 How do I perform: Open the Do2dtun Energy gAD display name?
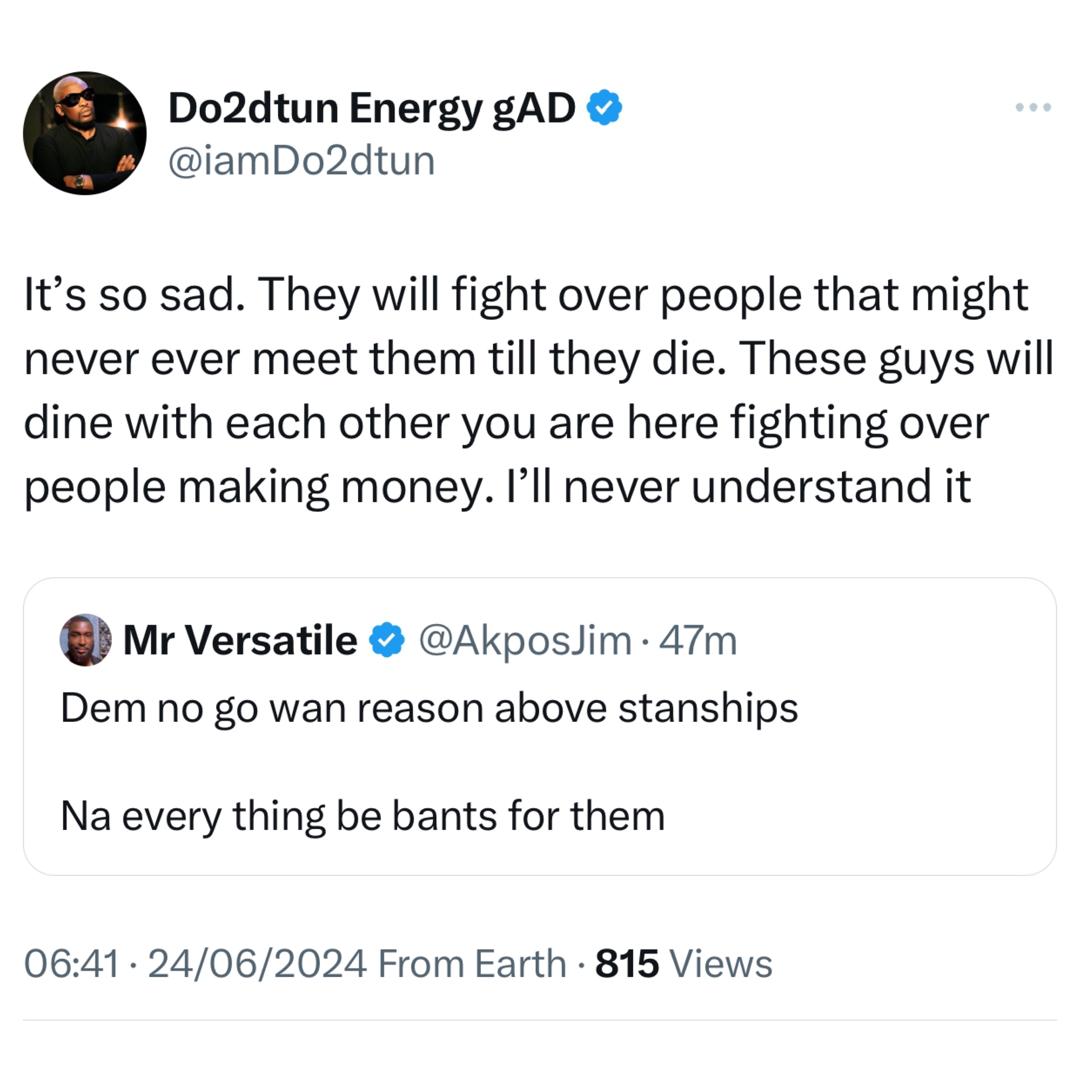pyautogui.click(x=371, y=107)
